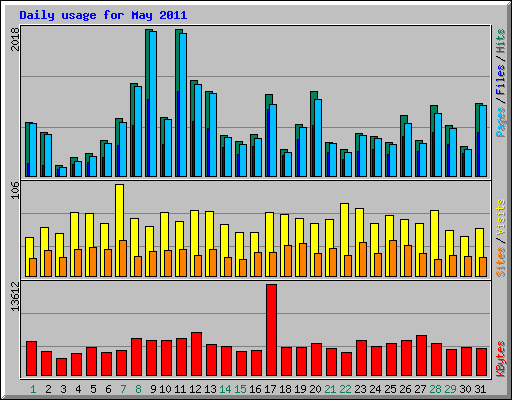
Task: Select the red KBytes bar for day 3
Action: click(61, 367)
